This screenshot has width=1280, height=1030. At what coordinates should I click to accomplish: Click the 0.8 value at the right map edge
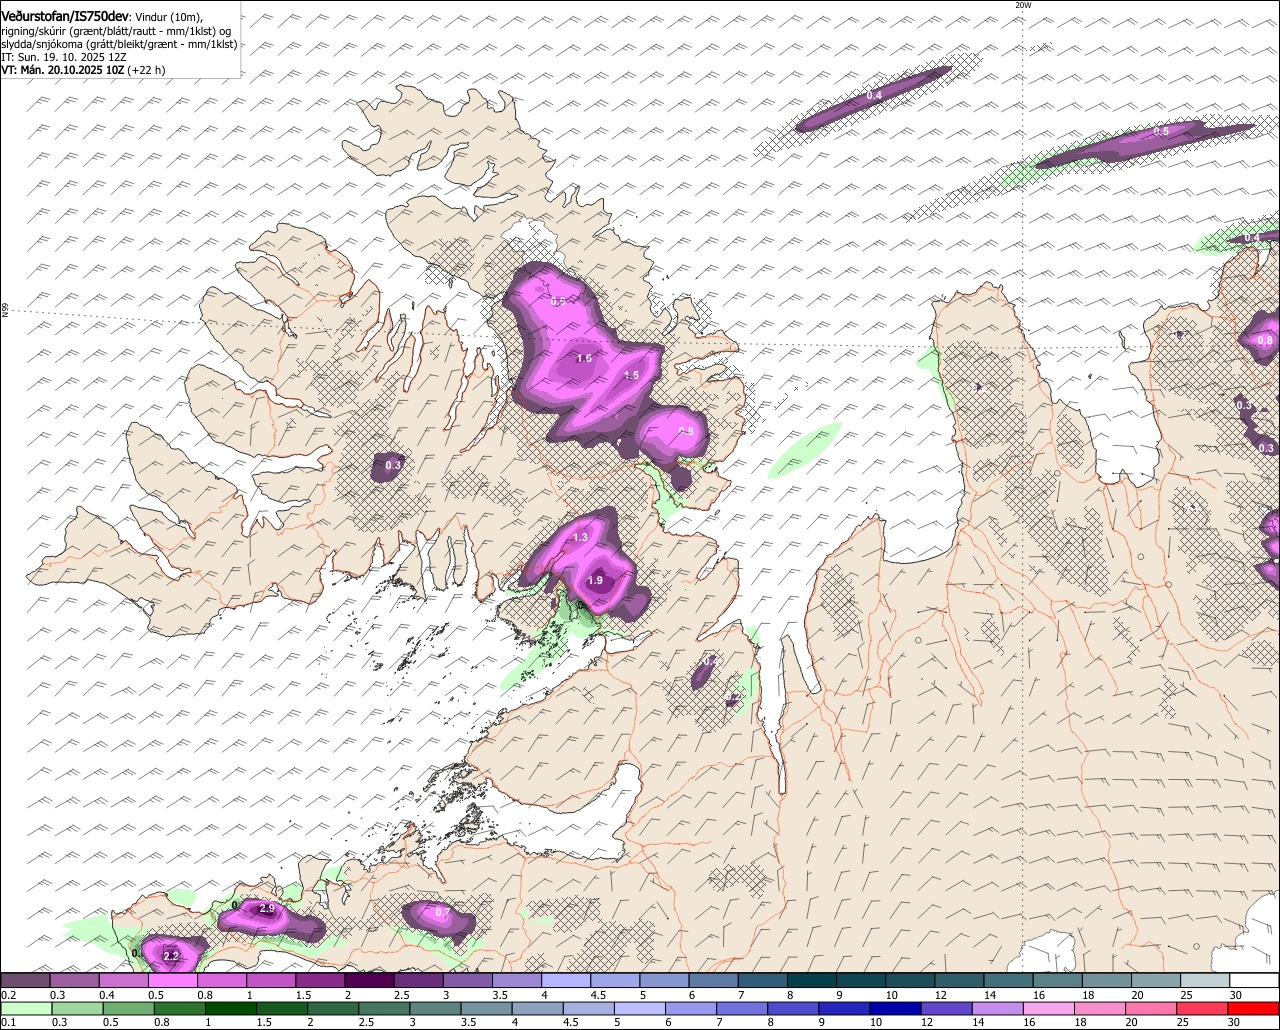click(x=1265, y=341)
